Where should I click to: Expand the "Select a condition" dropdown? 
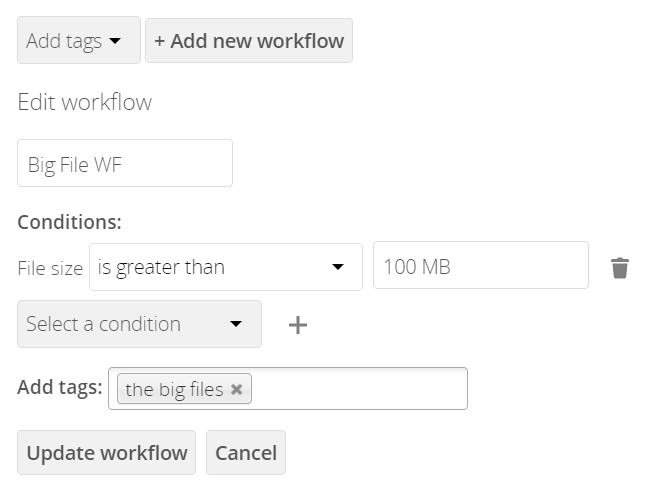(x=140, y=324)
